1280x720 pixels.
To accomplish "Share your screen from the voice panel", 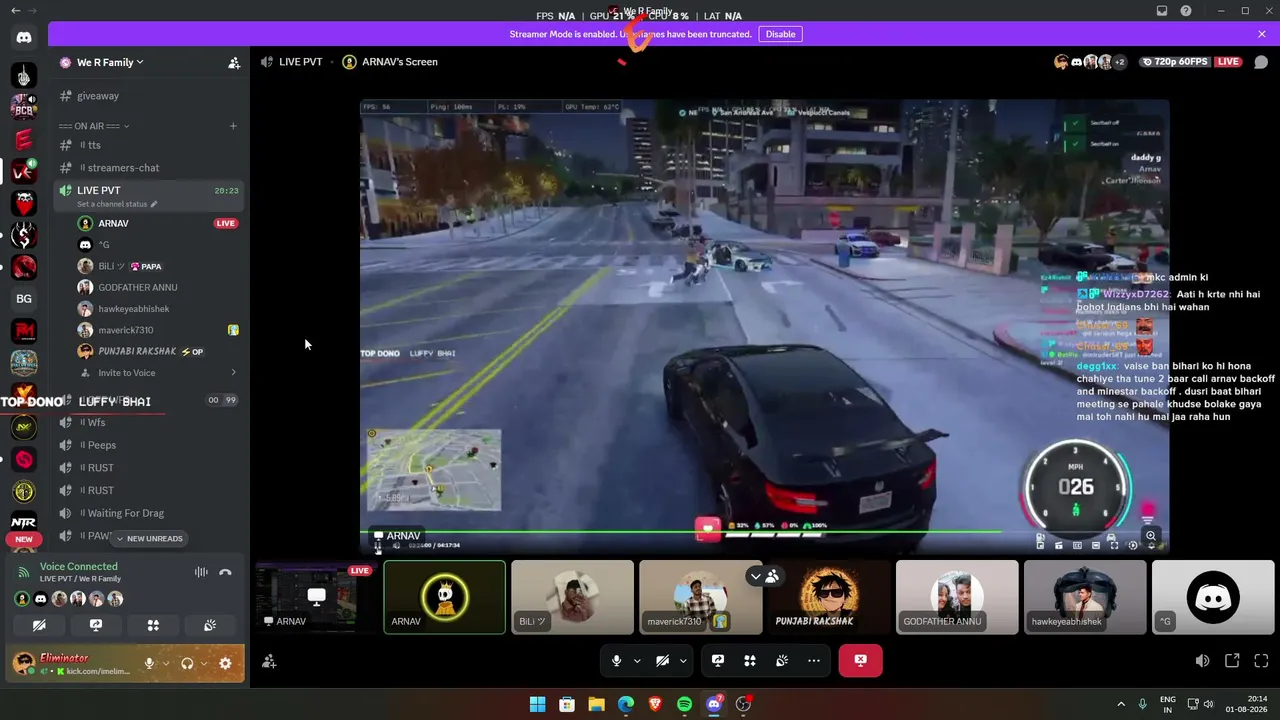I will [x=96, y=625].
